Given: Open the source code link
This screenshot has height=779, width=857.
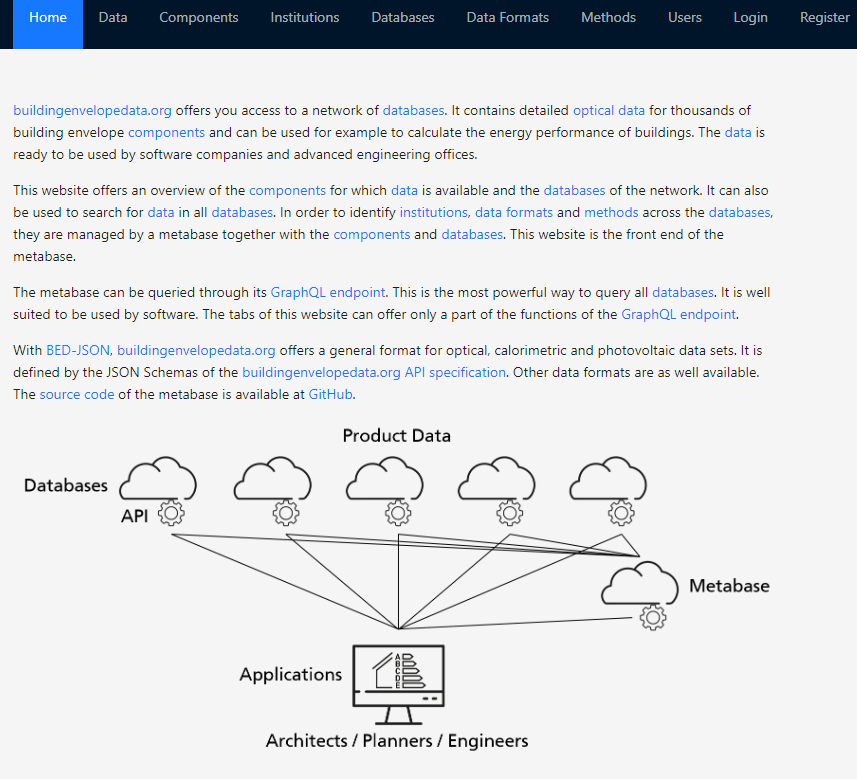Looking at the screenshot, I should (77, 394).
